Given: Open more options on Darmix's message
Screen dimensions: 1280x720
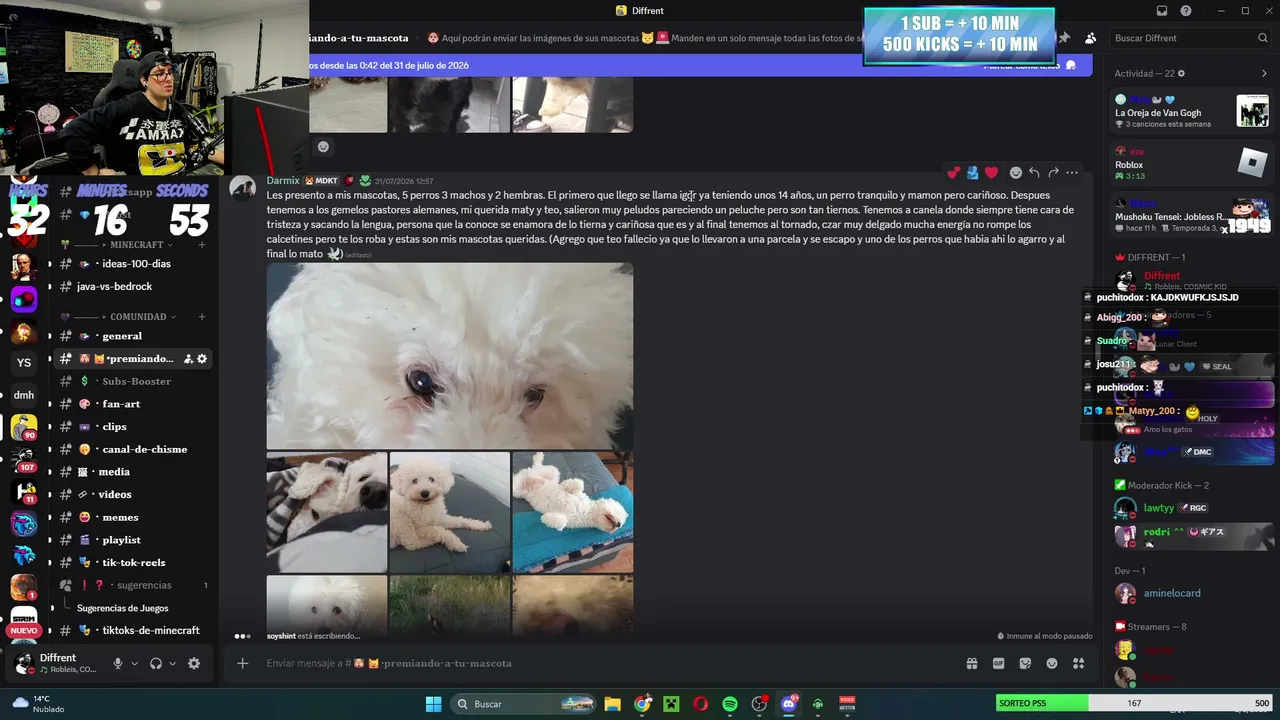Looking at the screenshot, I should pos(1072,173).
